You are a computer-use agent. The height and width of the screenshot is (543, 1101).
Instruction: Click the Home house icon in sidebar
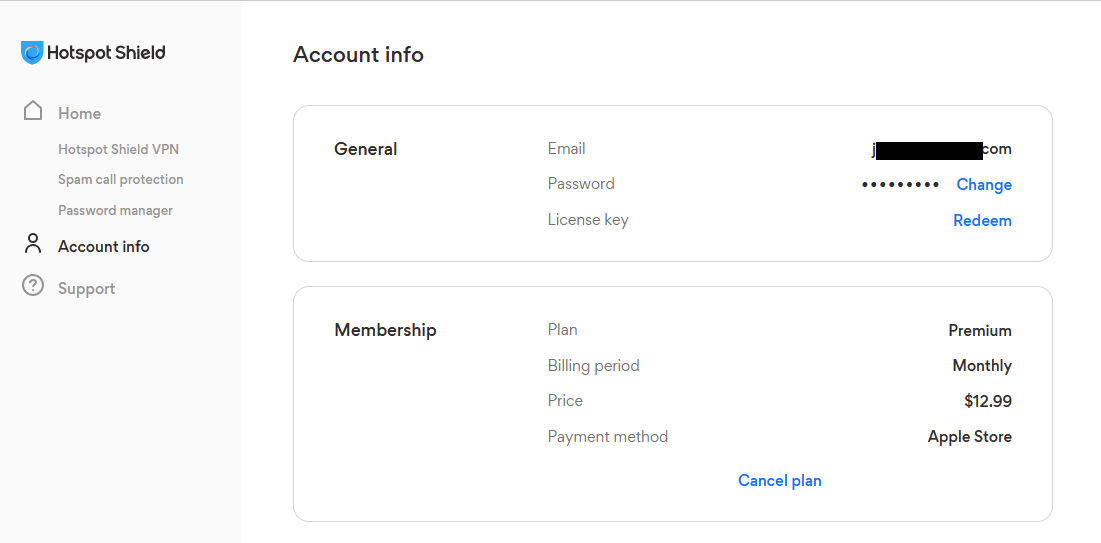[x=33, y=111]
